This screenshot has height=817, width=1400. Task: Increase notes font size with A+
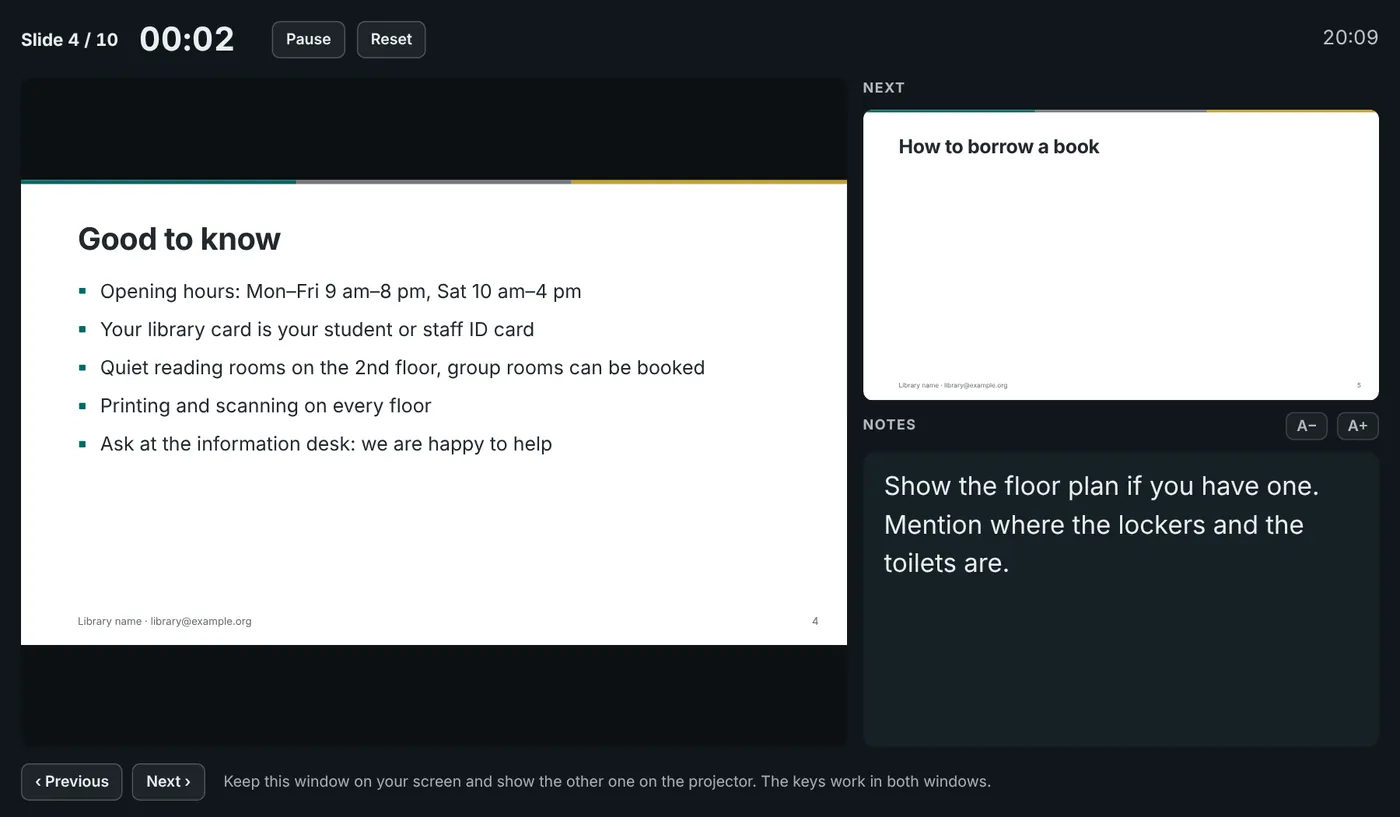1357,426
